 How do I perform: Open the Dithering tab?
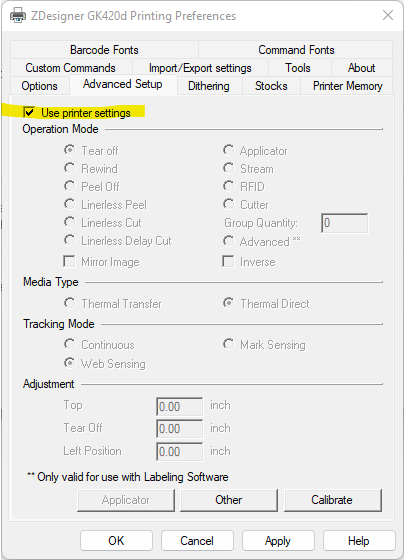209,86
